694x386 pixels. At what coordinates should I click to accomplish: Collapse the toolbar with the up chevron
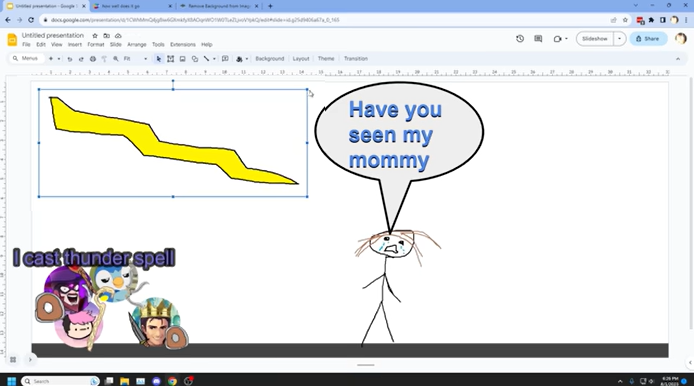click(x=678, y=58)
